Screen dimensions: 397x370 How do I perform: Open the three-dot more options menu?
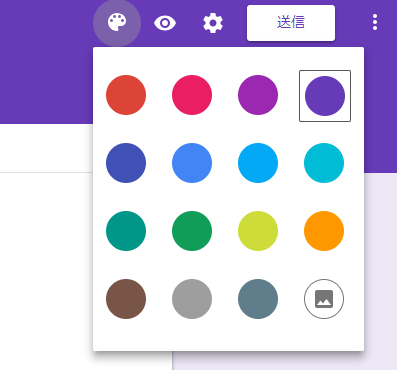(x=375, y=22)
